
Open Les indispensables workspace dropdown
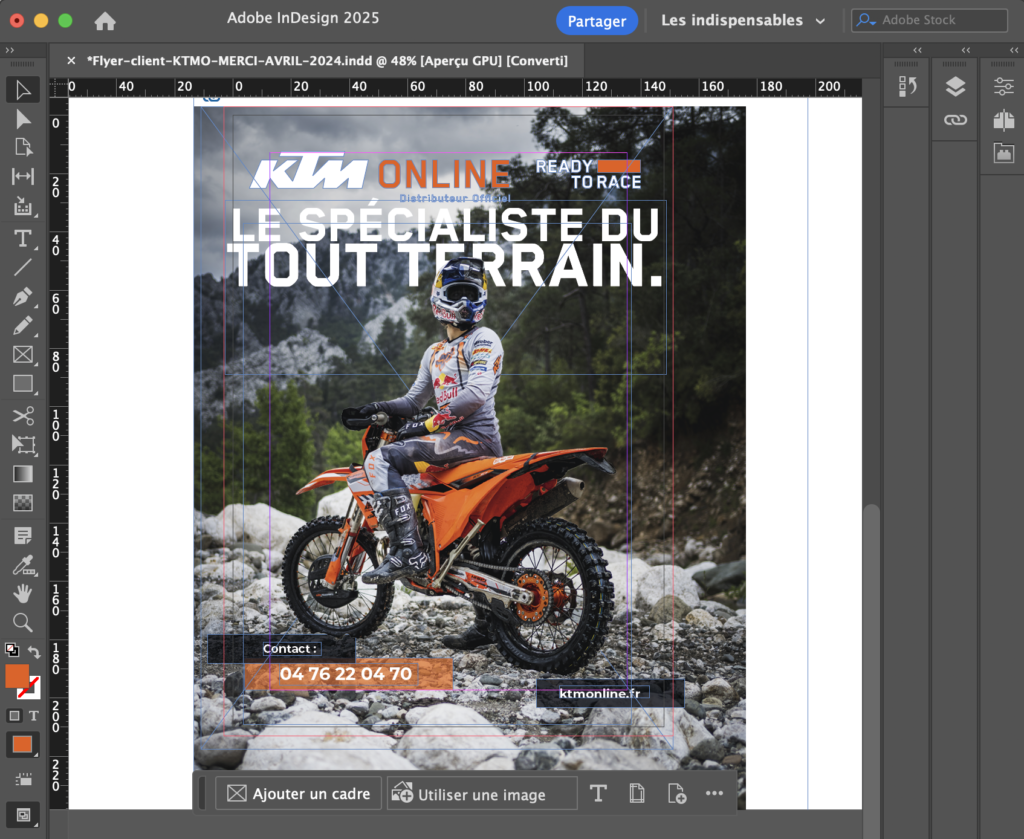click(x=743, y=20)
